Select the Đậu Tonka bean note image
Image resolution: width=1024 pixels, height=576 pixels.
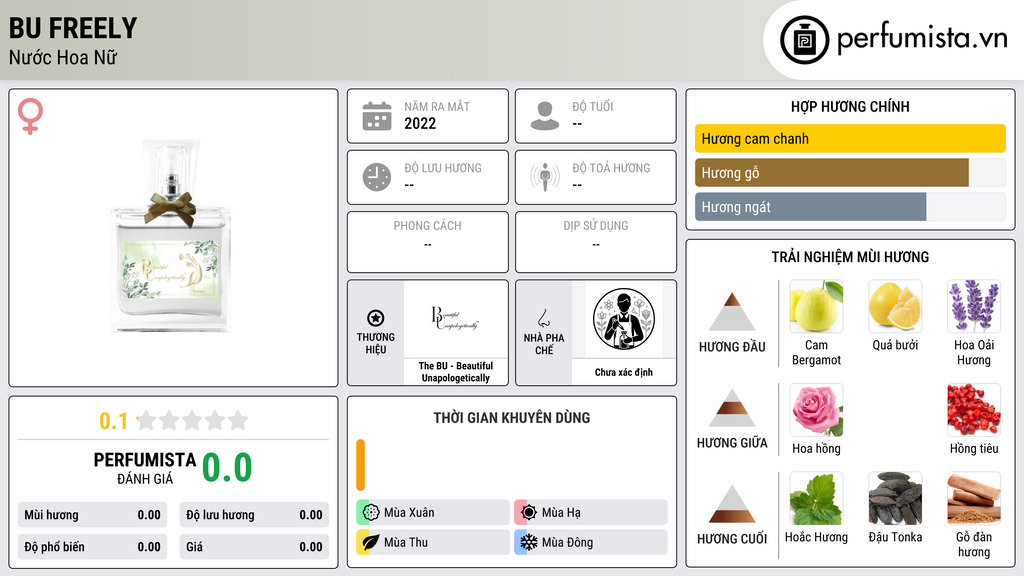(x=895, y=498)
